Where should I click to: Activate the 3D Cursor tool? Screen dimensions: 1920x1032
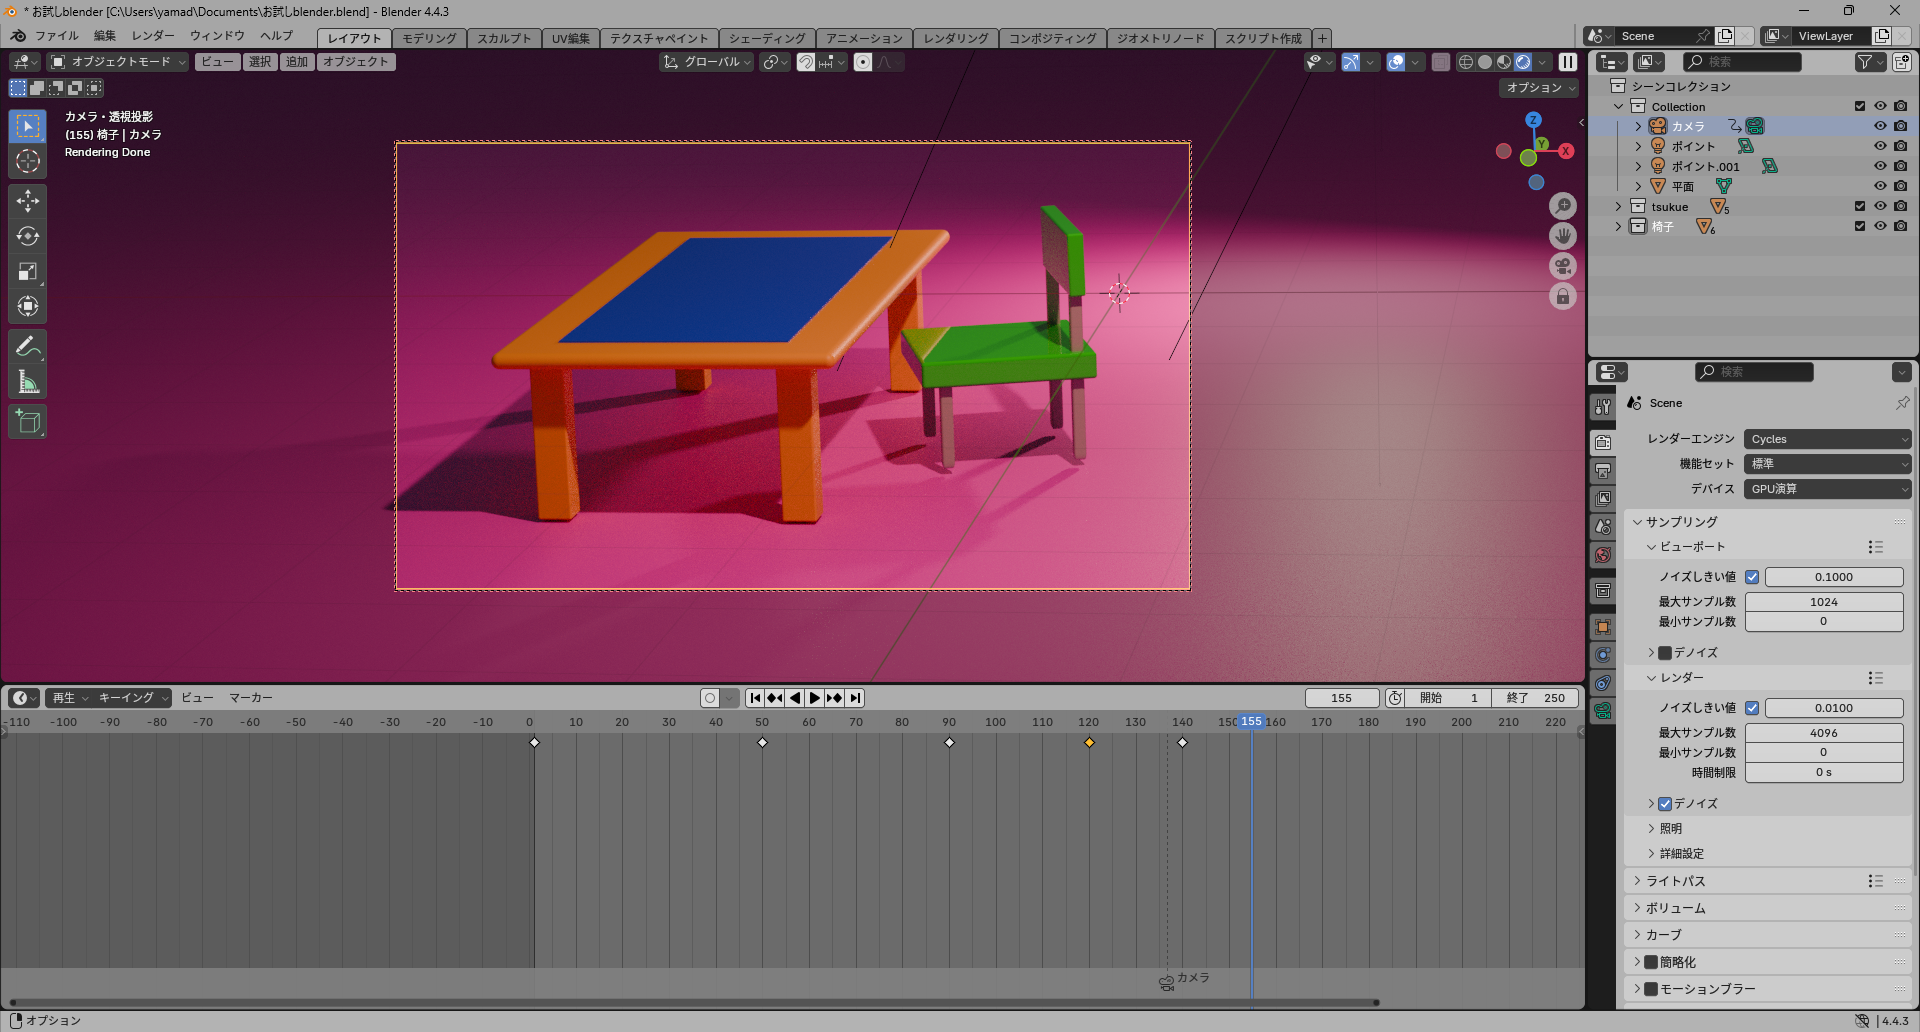pyautogui.click(x=28, y=161)
